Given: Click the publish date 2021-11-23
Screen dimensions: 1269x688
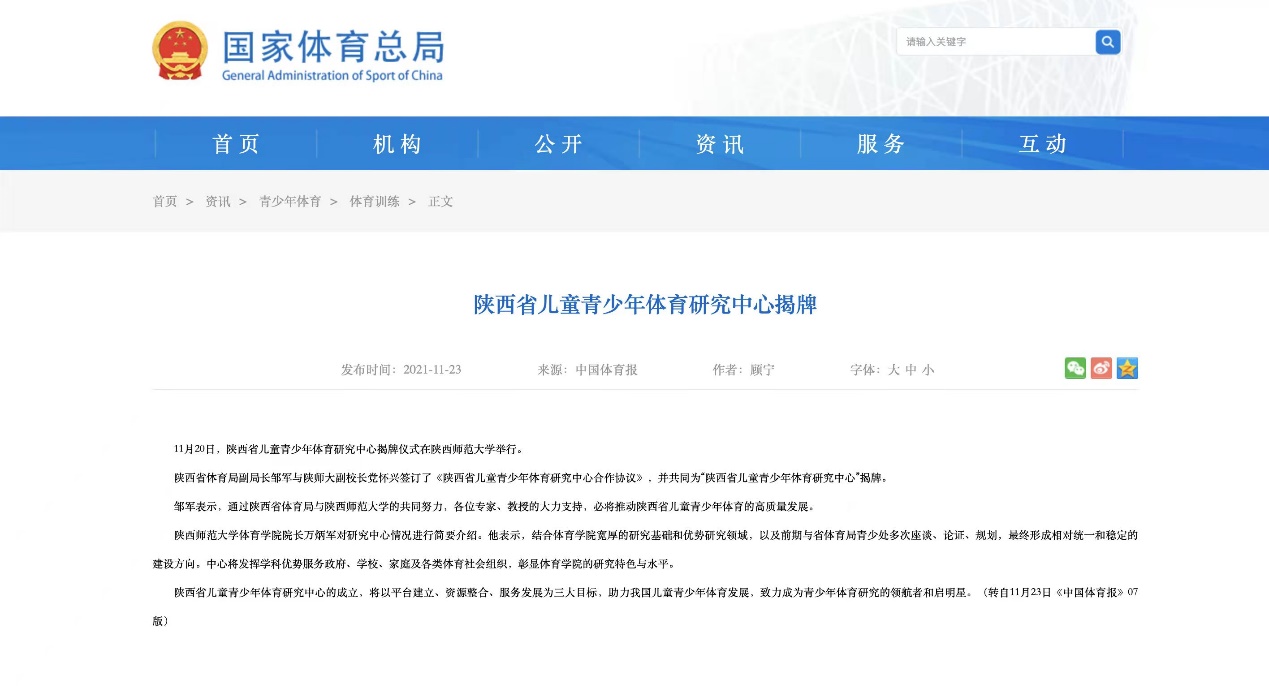Looking at the screenshot, I should pyautogui.click(x=432, y=370).
